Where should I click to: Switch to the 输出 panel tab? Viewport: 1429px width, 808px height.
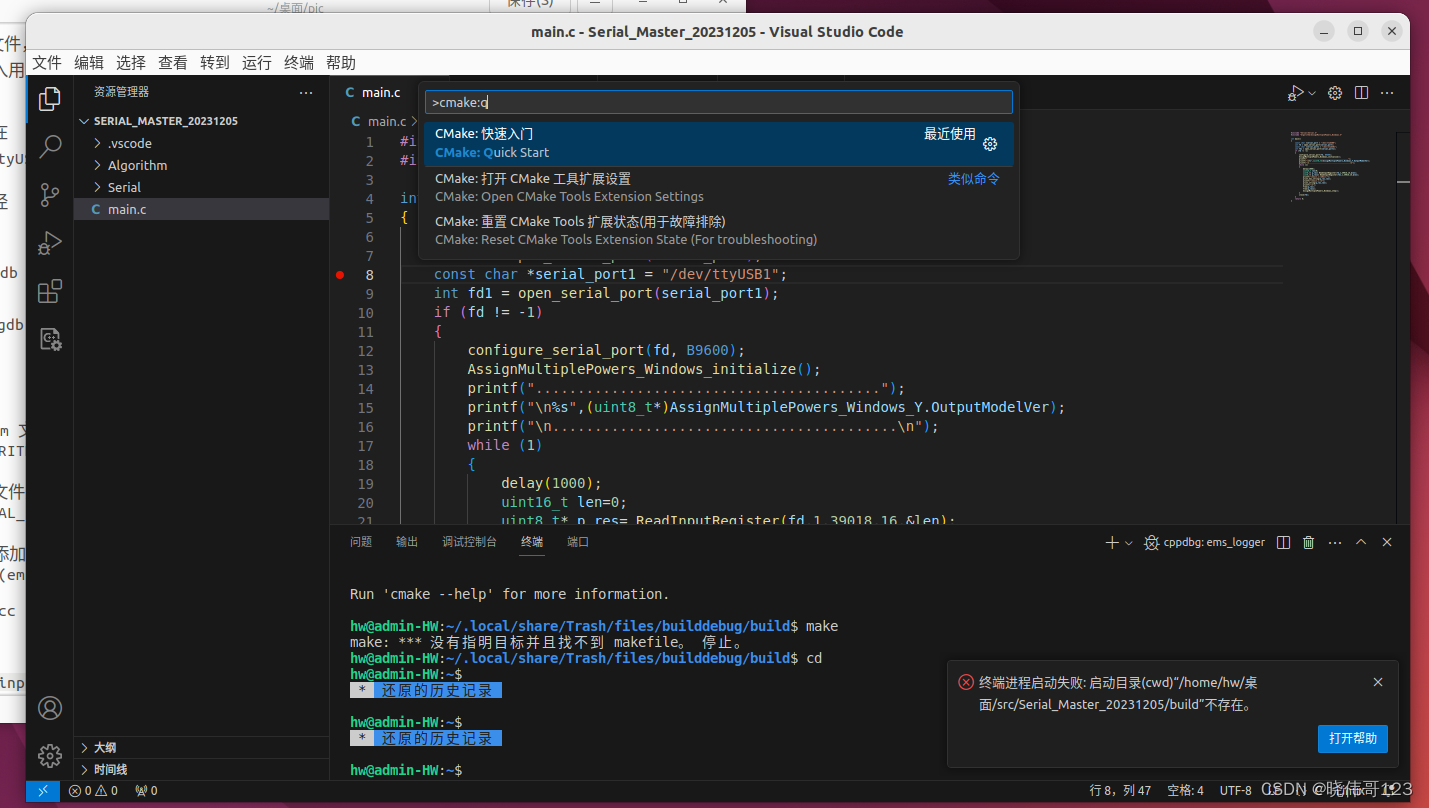407,542
